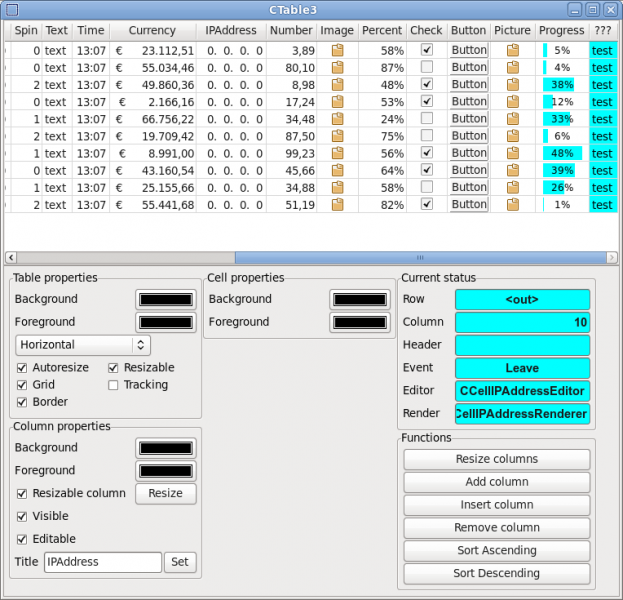
Task: Toggle the Check box in the first row
Action: (427, 50)
